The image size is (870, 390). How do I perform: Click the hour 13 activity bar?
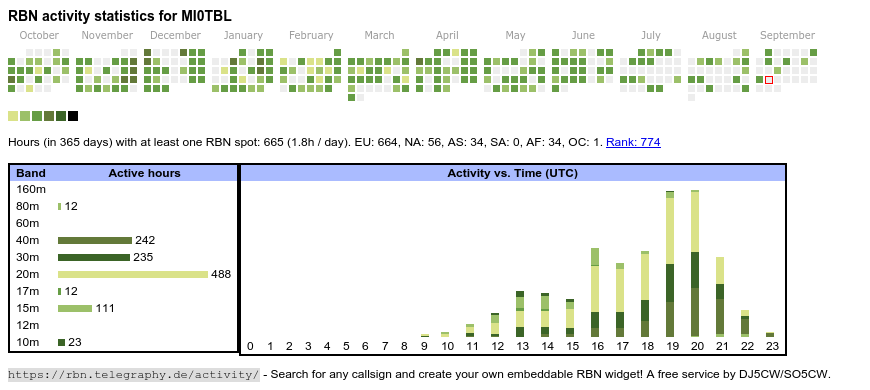pyautogui.click(x=520, y=314)
